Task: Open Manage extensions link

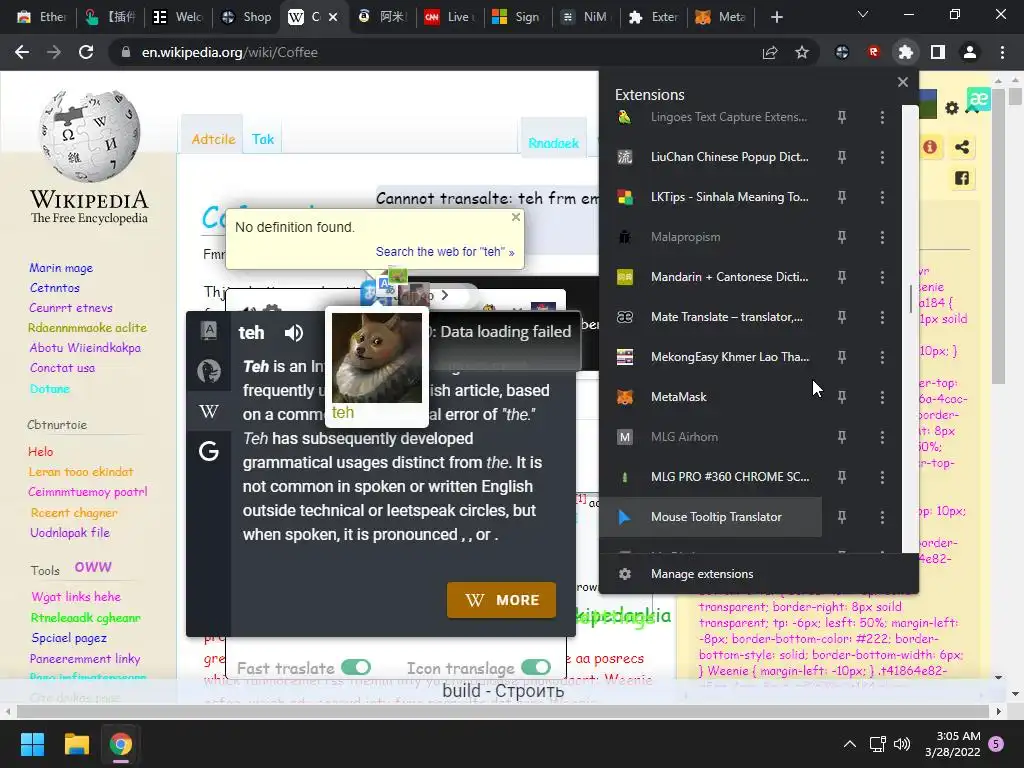Action: tap(702, 573)
